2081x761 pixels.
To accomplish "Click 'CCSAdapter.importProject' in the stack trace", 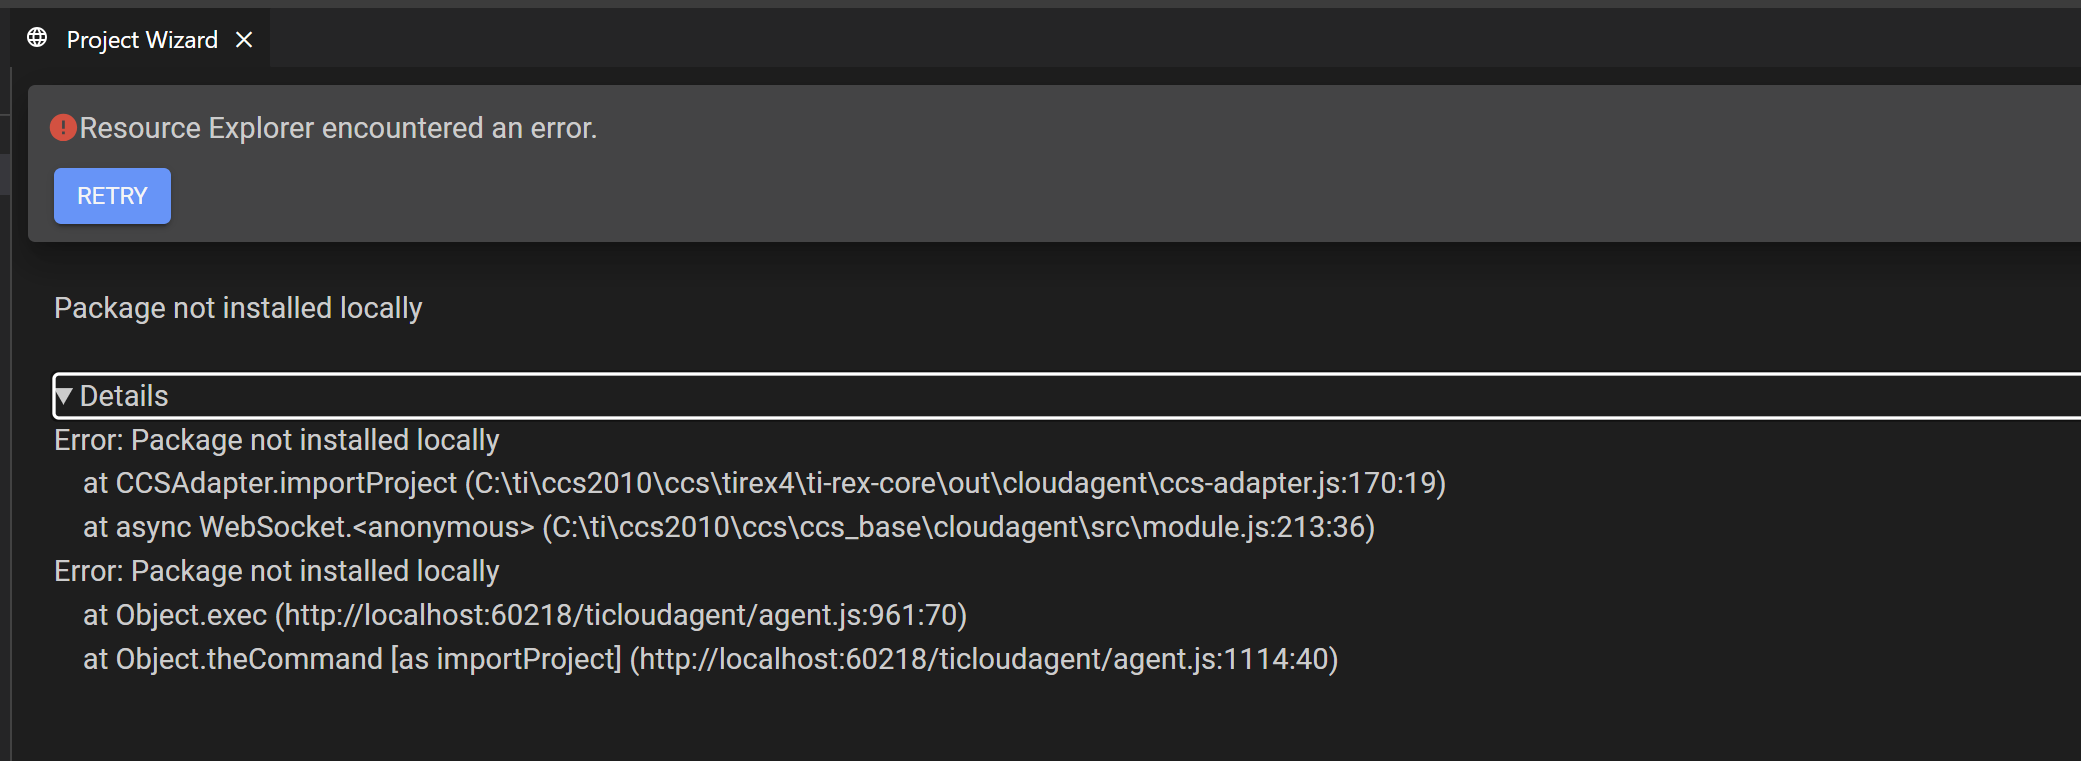I will pos(286,484).
